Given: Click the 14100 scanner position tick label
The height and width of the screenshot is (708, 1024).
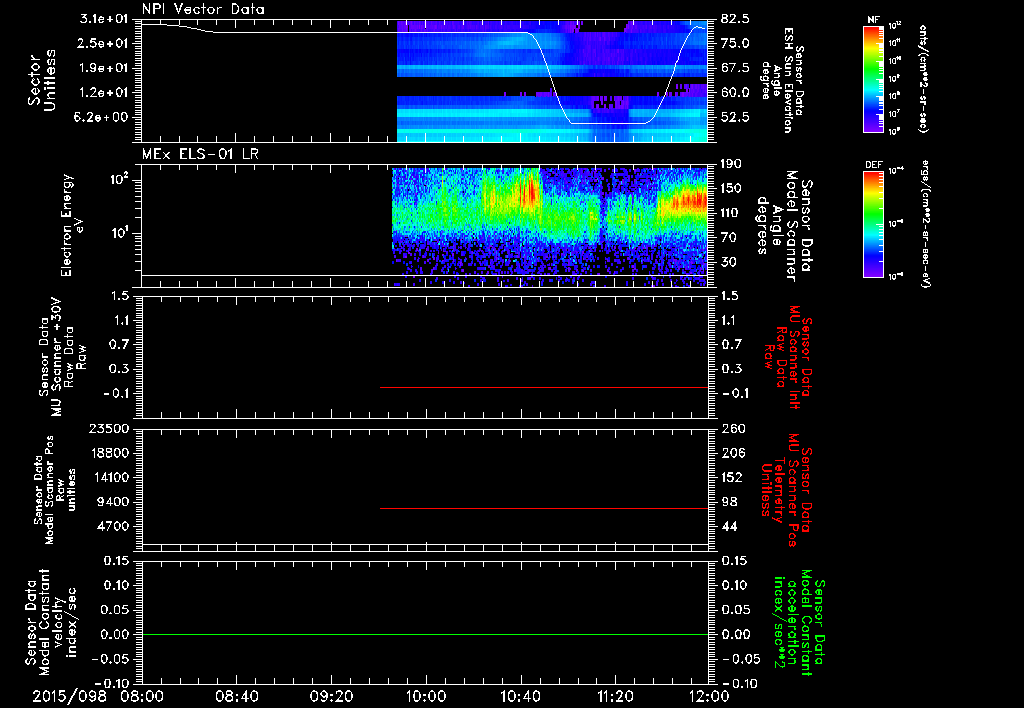Looking at the screenshot, I should point(110,477).
